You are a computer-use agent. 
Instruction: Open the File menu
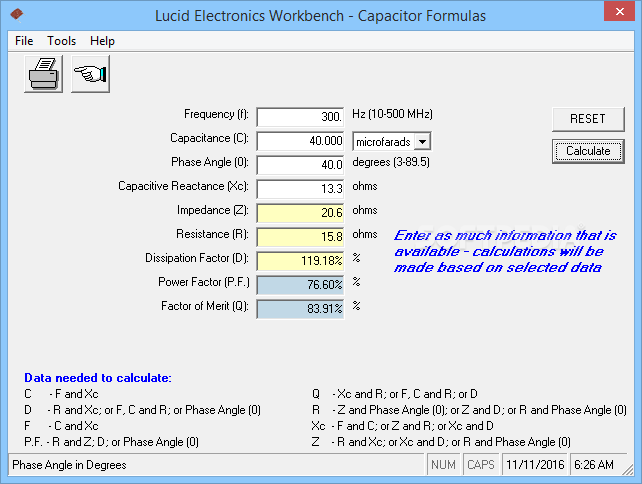tap(24, 41)
